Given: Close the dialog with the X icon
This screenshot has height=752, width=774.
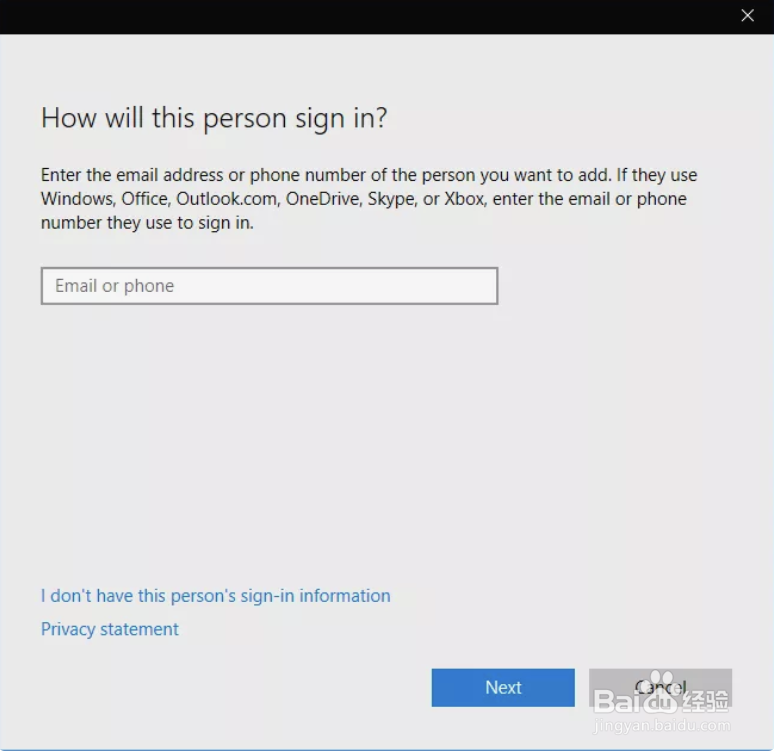Looking at the screenshot, I should pos(747,16).
